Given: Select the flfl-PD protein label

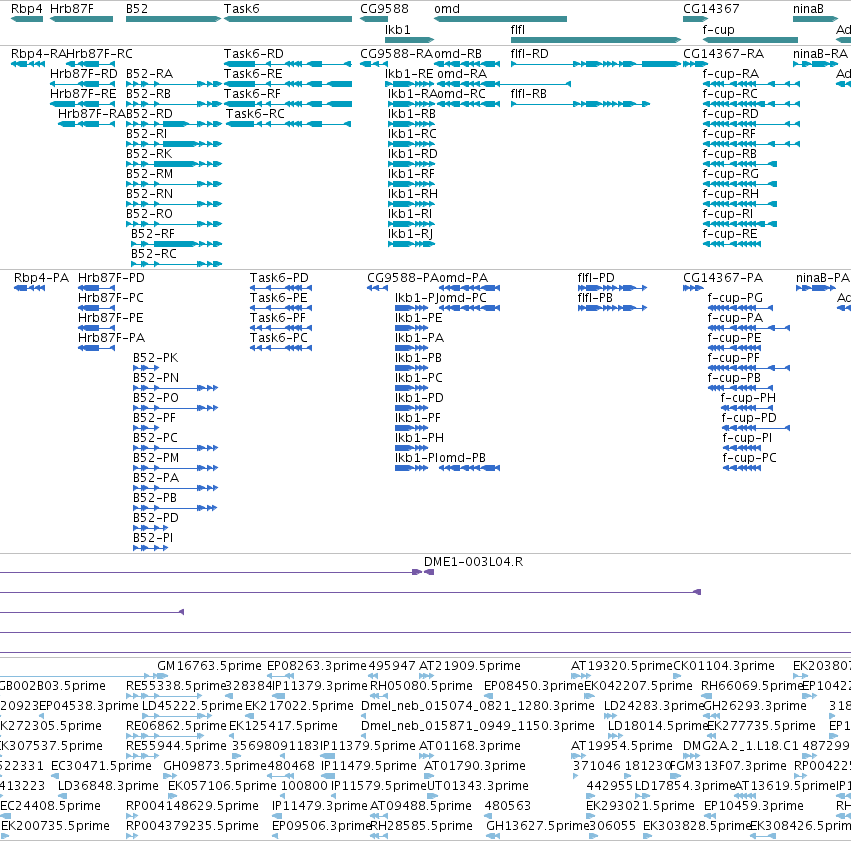Looking at the screenshot, I should tap(596, 278).
